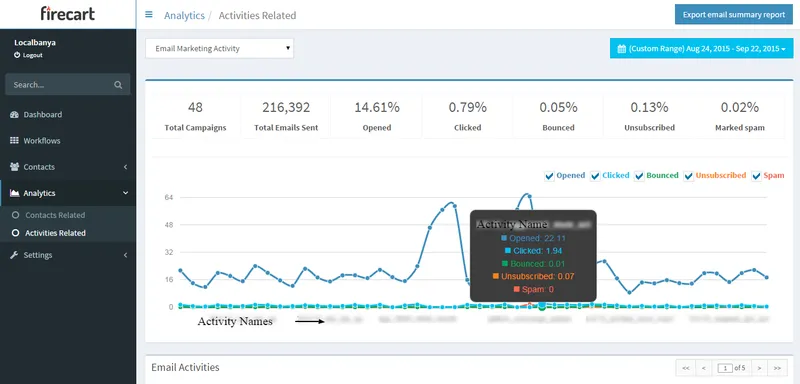This screenshot has height=384, width=800.
Task: Toggle the Bounced series checkbox
Action: pyautogui.click(x=639, y=176)
